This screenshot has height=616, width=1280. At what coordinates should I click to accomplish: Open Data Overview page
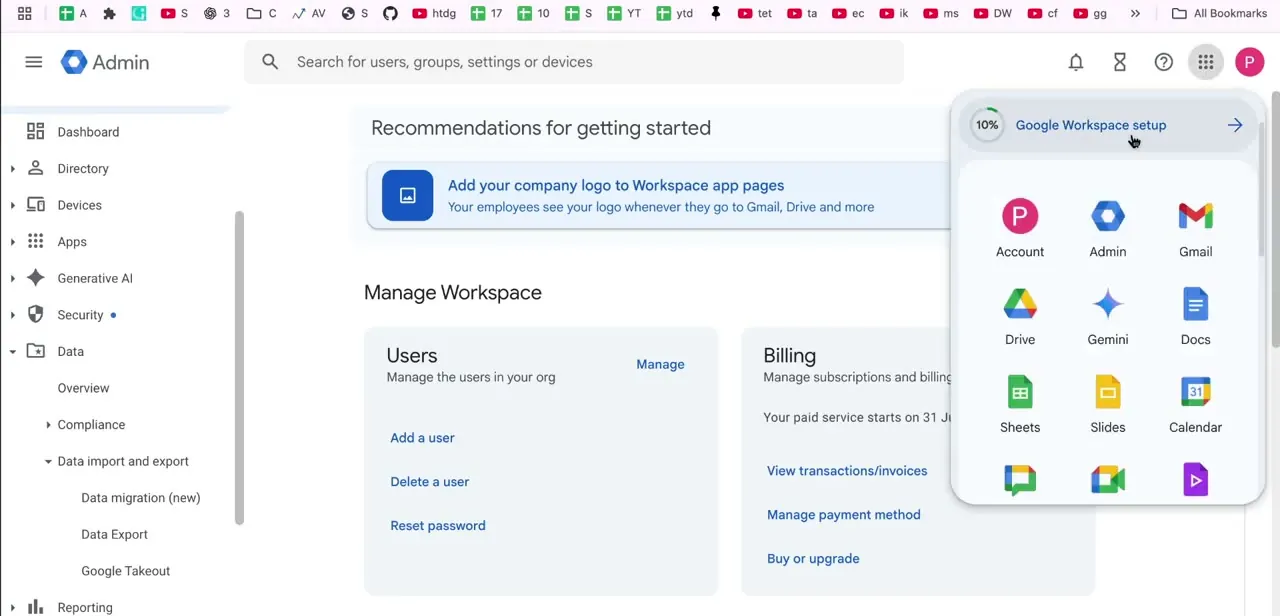click(x=83, y=388)
